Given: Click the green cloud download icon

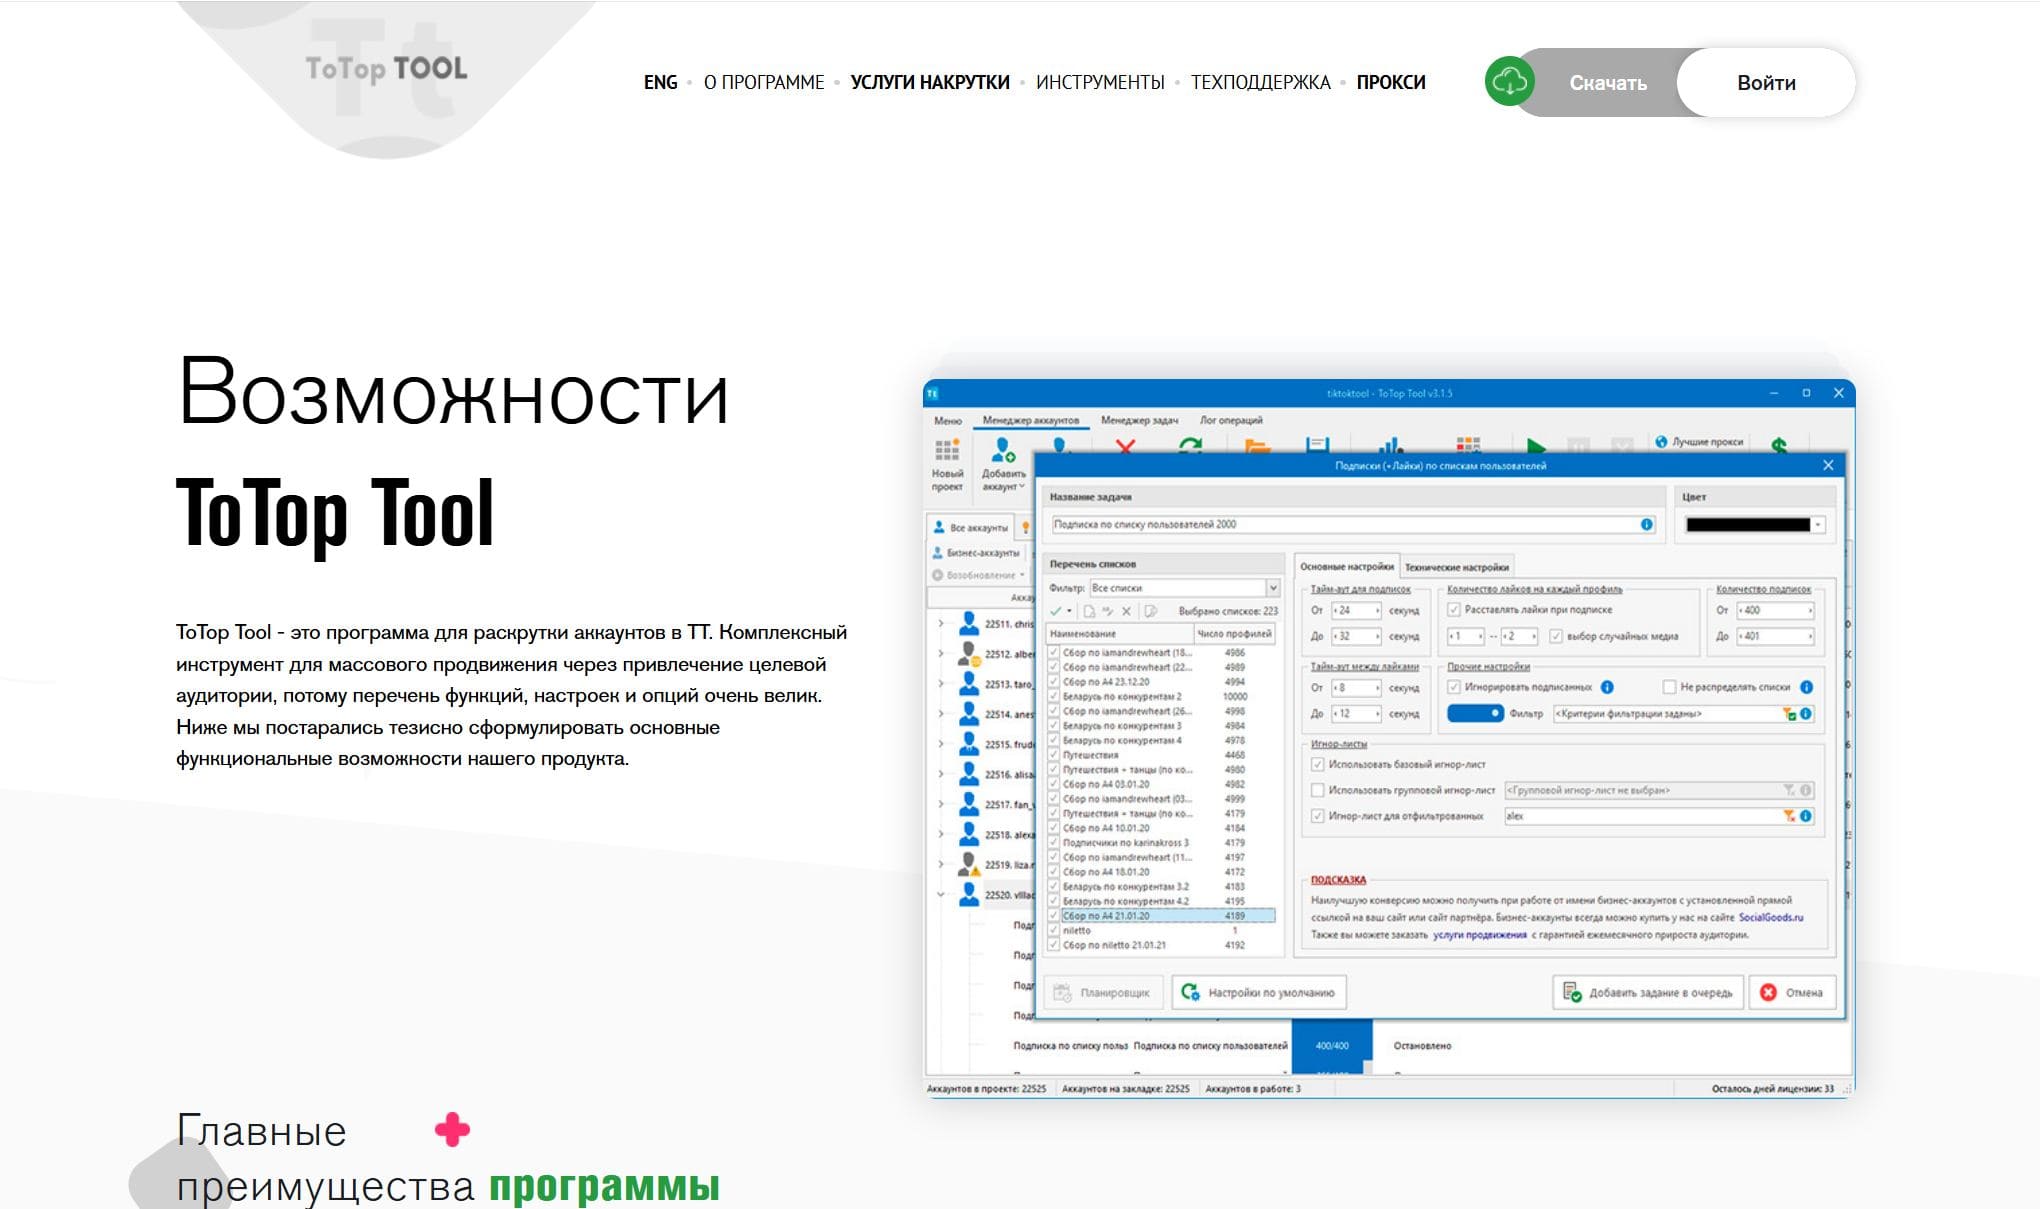Looking at the screenshot, I should (1509, 82).
